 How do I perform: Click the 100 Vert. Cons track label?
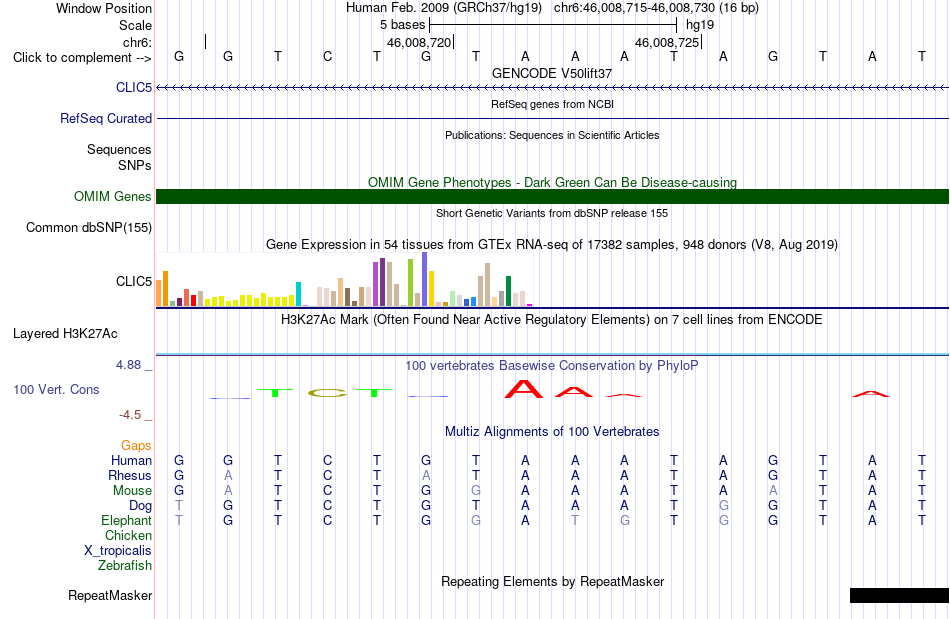click(56, 389)
